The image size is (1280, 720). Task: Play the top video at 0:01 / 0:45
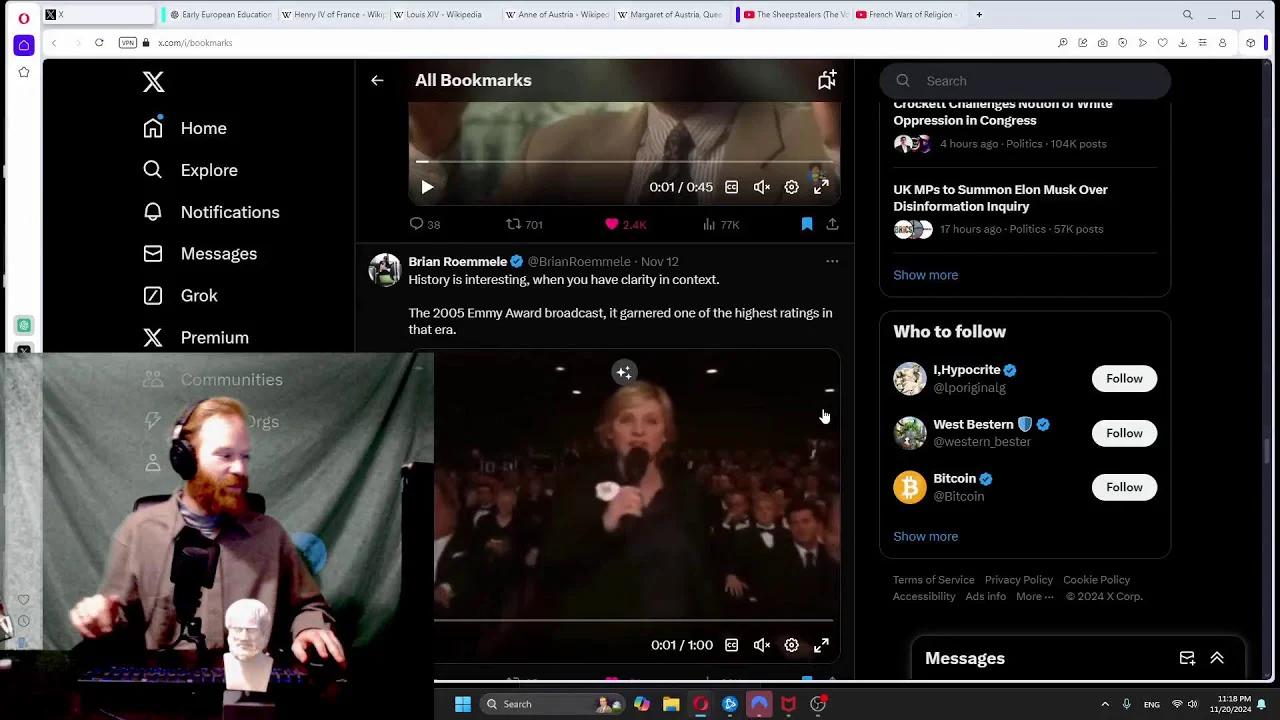[x=427, y=187]
